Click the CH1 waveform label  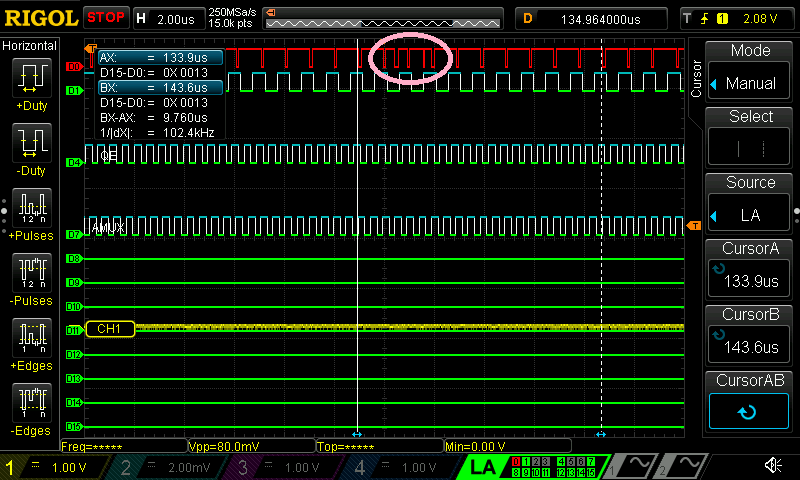(110, 328)
